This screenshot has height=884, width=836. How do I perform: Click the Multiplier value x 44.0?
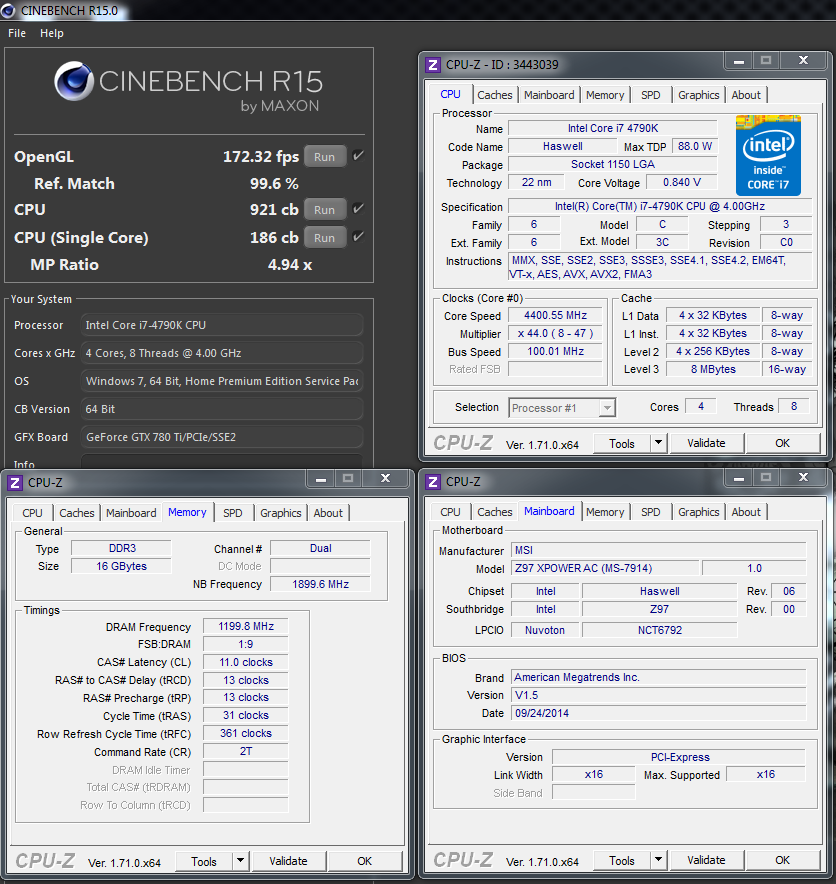[x=555, y=333]
